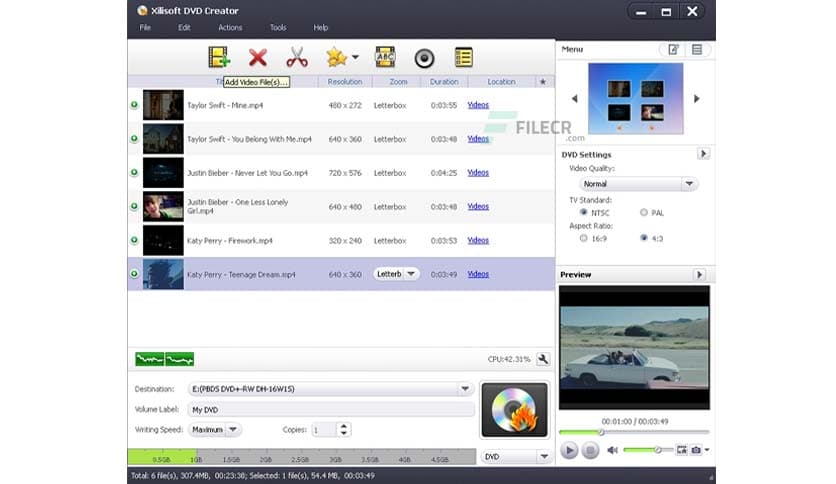Open the Effects dropdown arrow
The width and height of the screenshot is (836, 484).
(355, 57)
